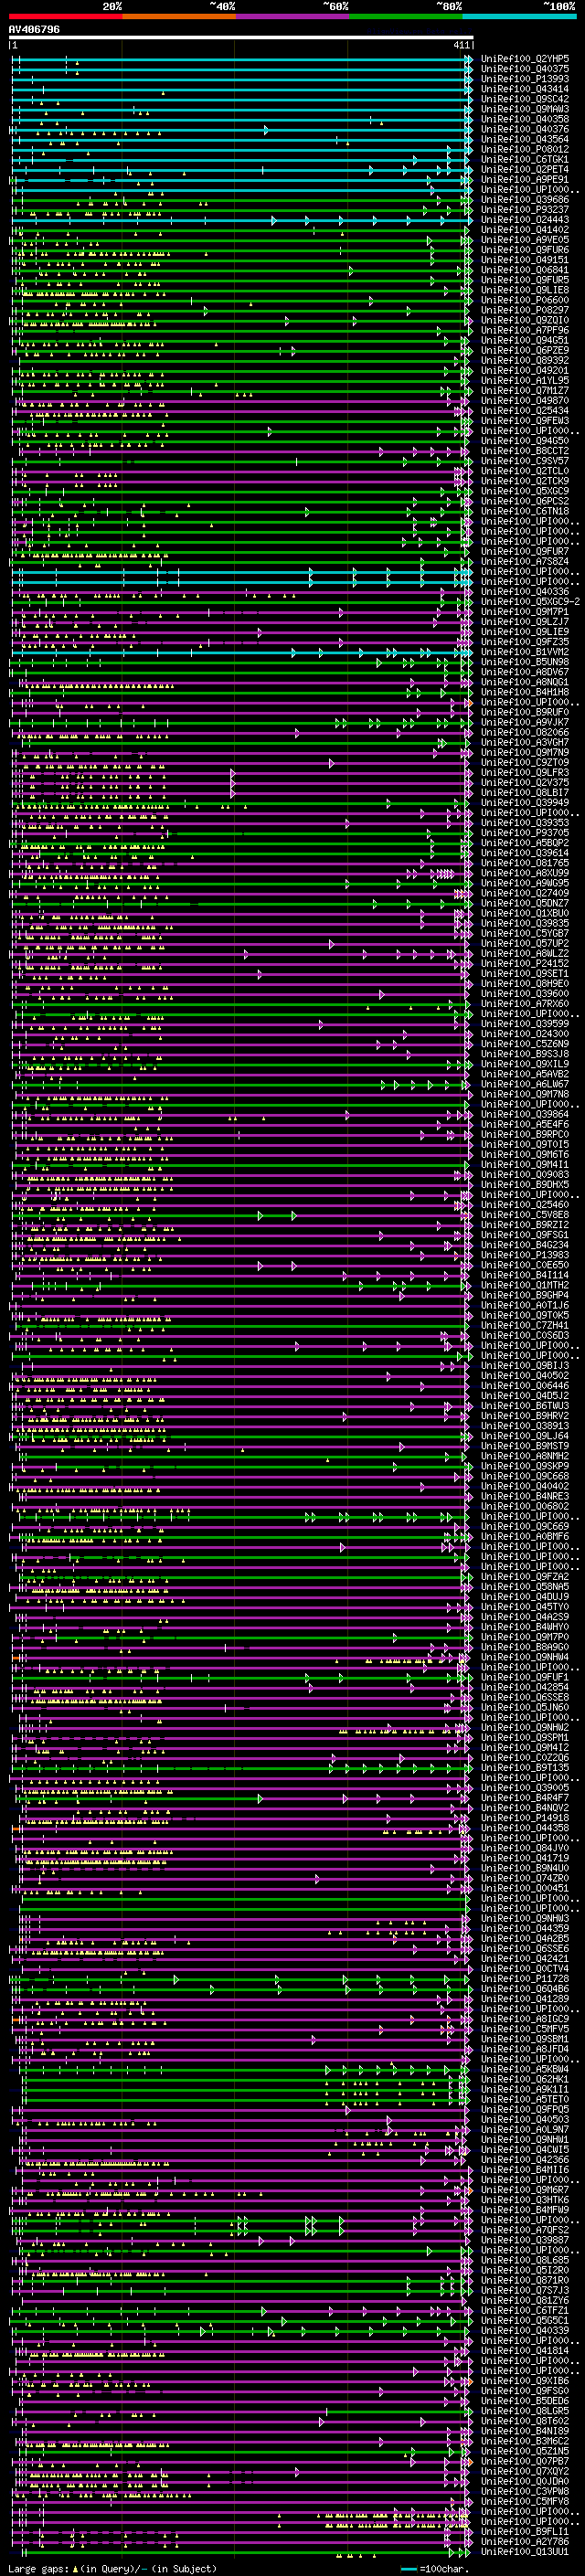Image resolution: width=585 pixels, height=2576 pixels.
Task: Select the UniRef100_Q39005 label
Action: point(524,1788)
